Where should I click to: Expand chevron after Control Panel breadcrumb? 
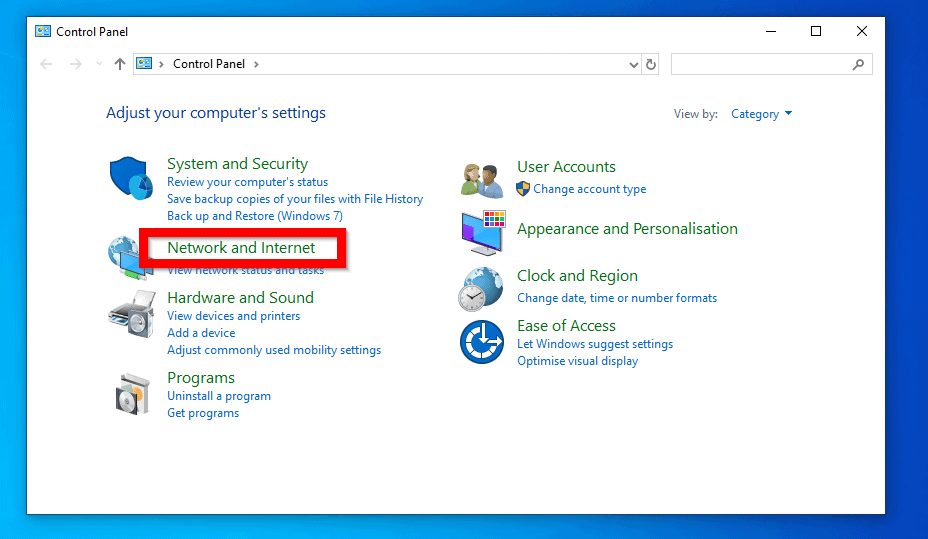pyautogui.click(x=256, y=64)
